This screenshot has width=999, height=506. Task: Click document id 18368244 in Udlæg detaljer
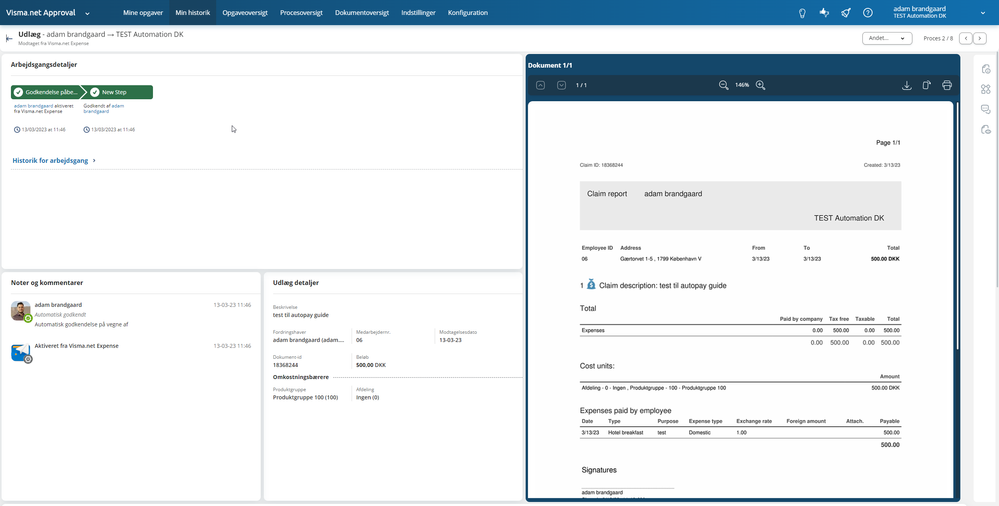click(286, 365)
